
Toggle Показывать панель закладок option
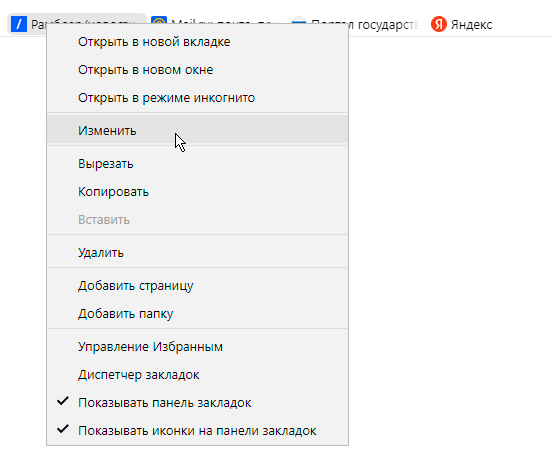pos(197,402)
